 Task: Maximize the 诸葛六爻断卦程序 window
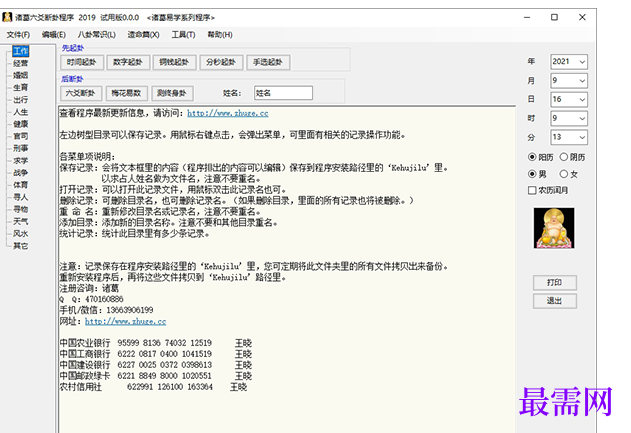point(555,17)
